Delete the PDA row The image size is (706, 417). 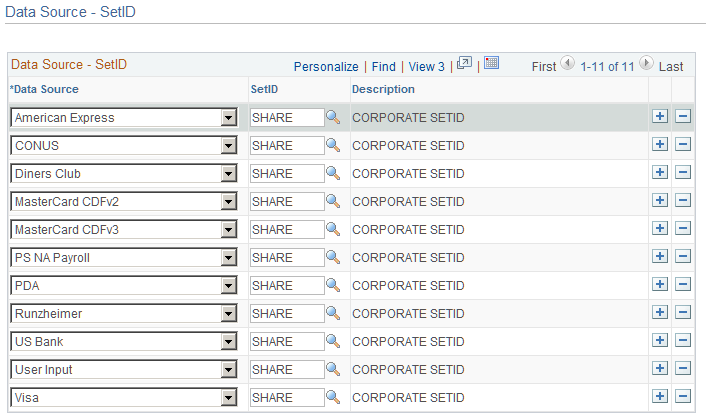click(683, 284)
